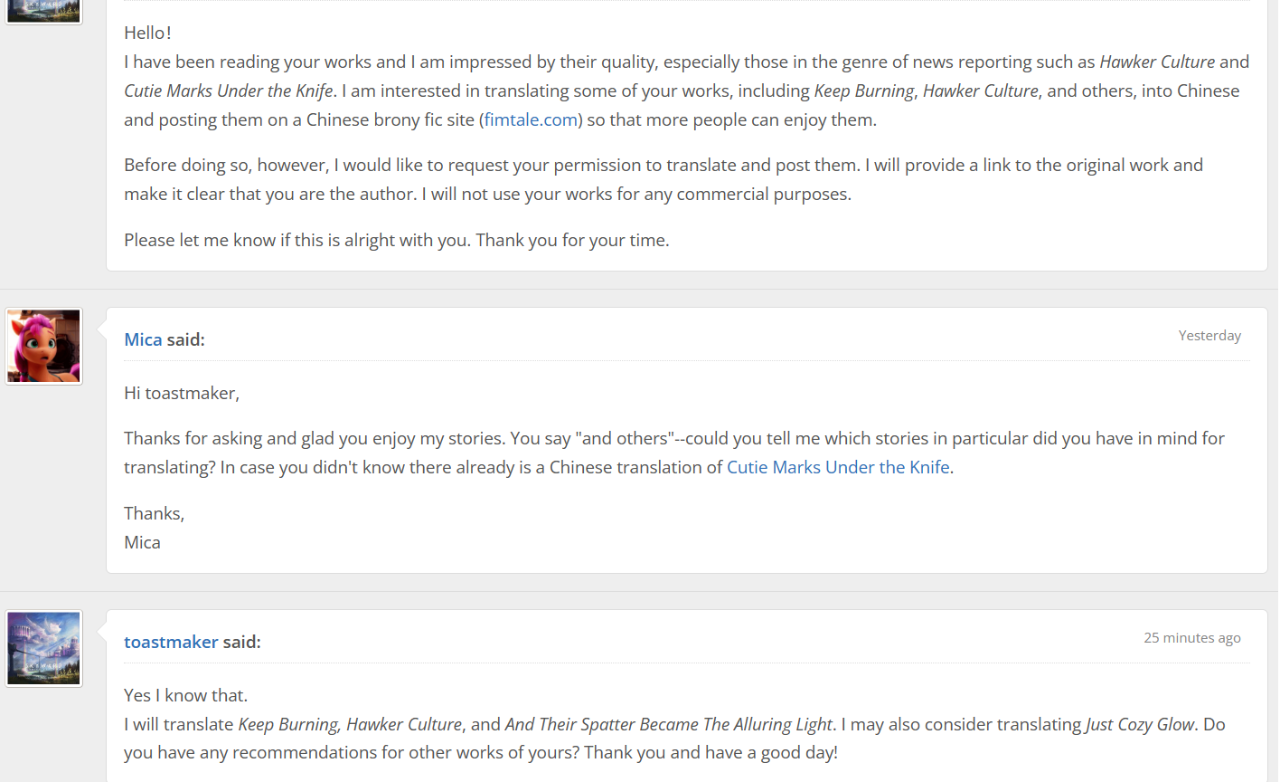Click the "Please let me know" closing sentence
This screenshot has width=1280, height=782.
(x=396, y=240)
